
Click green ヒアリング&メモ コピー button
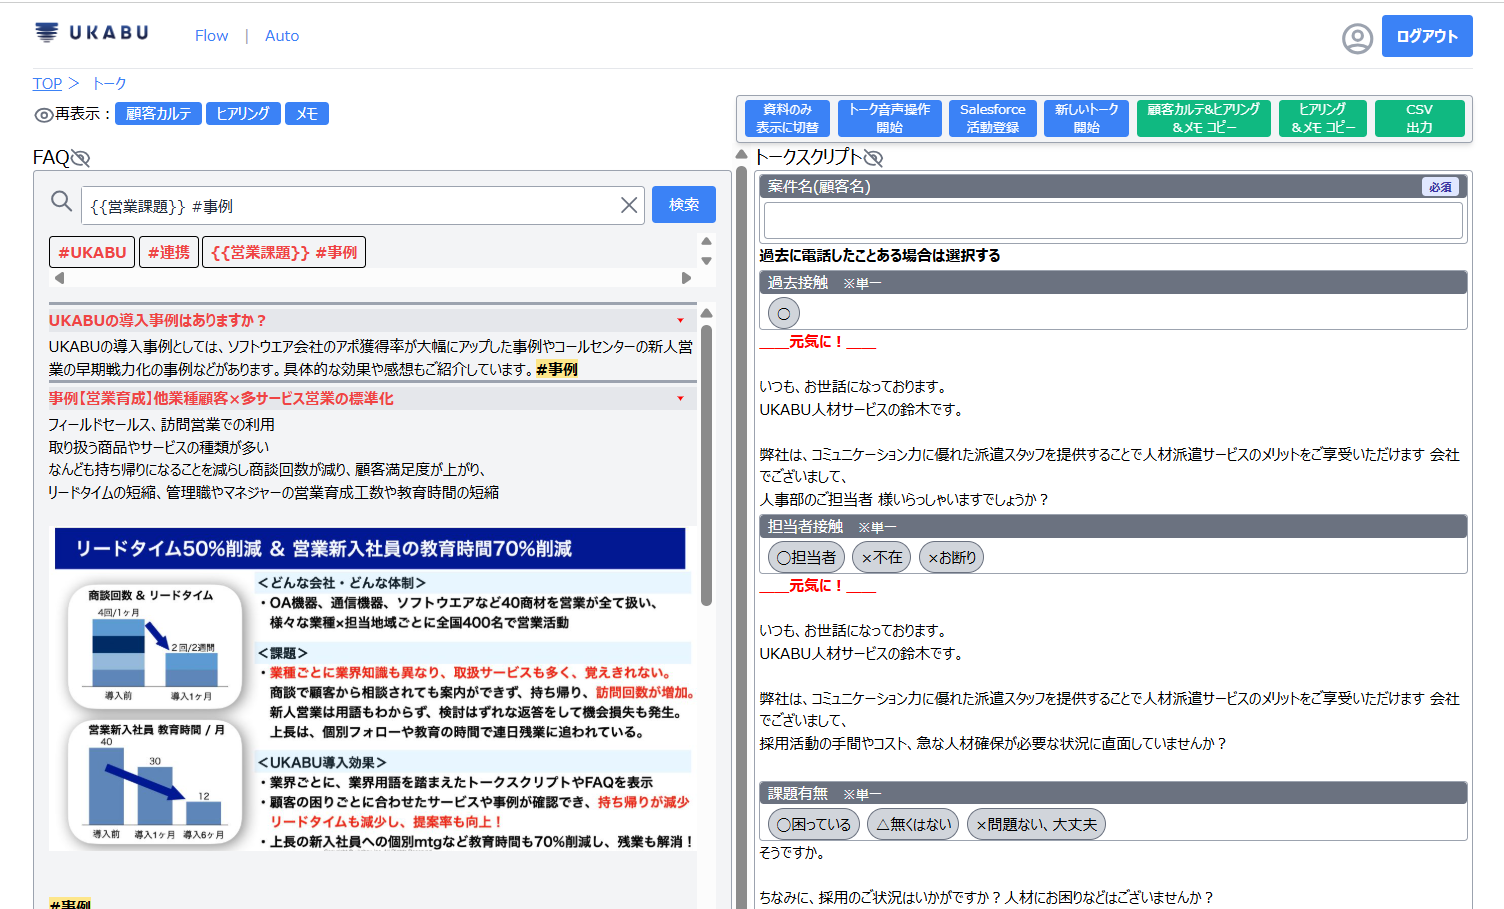(1323, 118)
